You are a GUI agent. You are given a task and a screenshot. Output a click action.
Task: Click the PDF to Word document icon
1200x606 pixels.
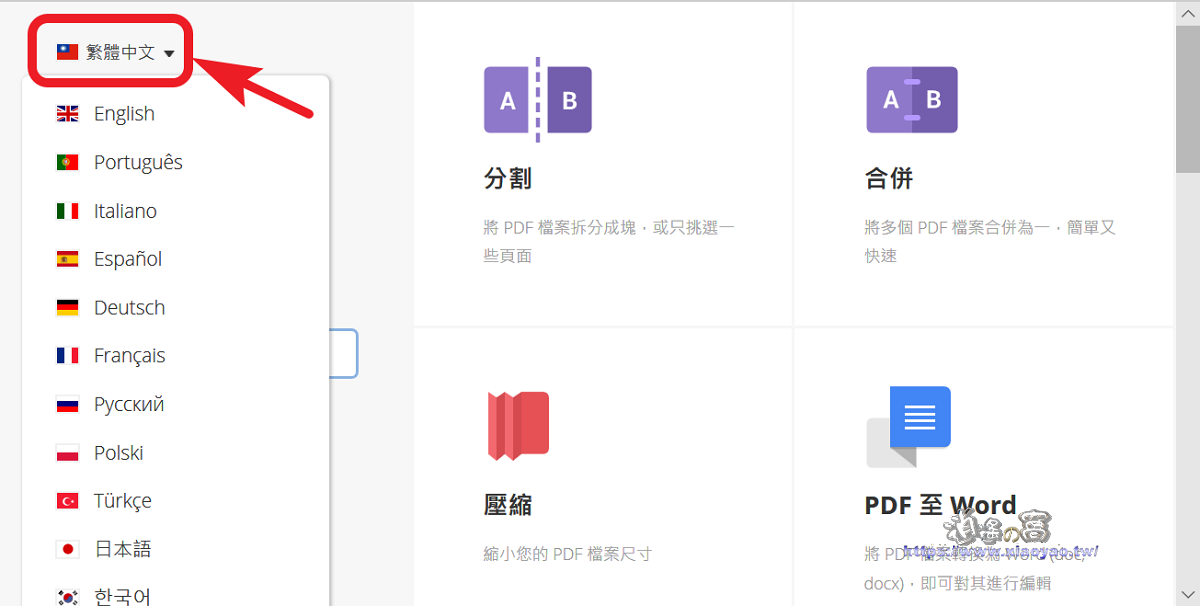908,427
